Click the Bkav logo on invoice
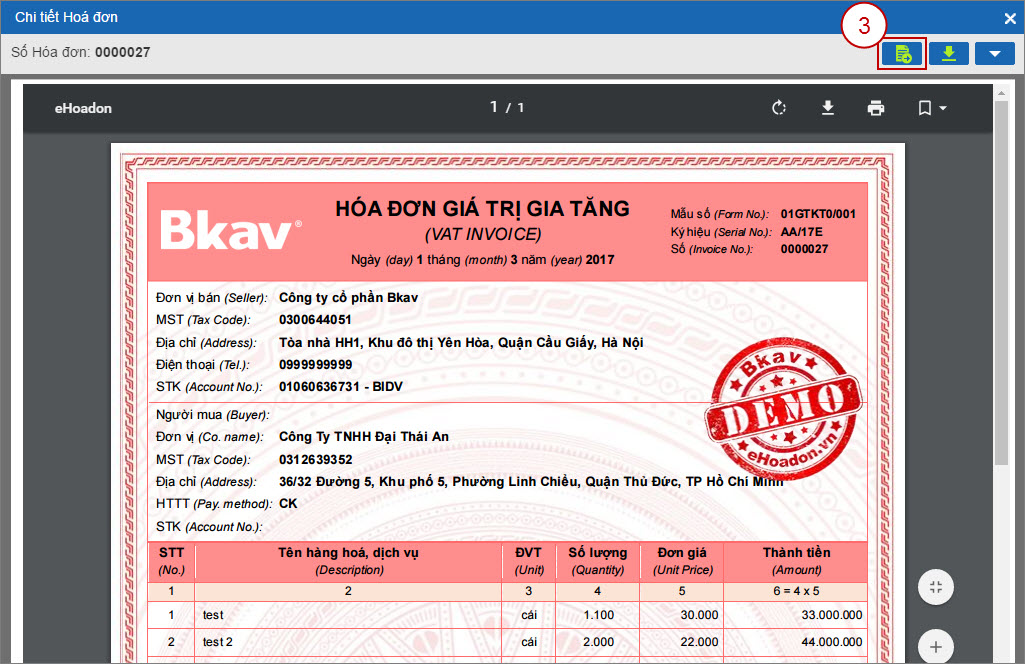The image size is (1025, 664). click(231, 229)
